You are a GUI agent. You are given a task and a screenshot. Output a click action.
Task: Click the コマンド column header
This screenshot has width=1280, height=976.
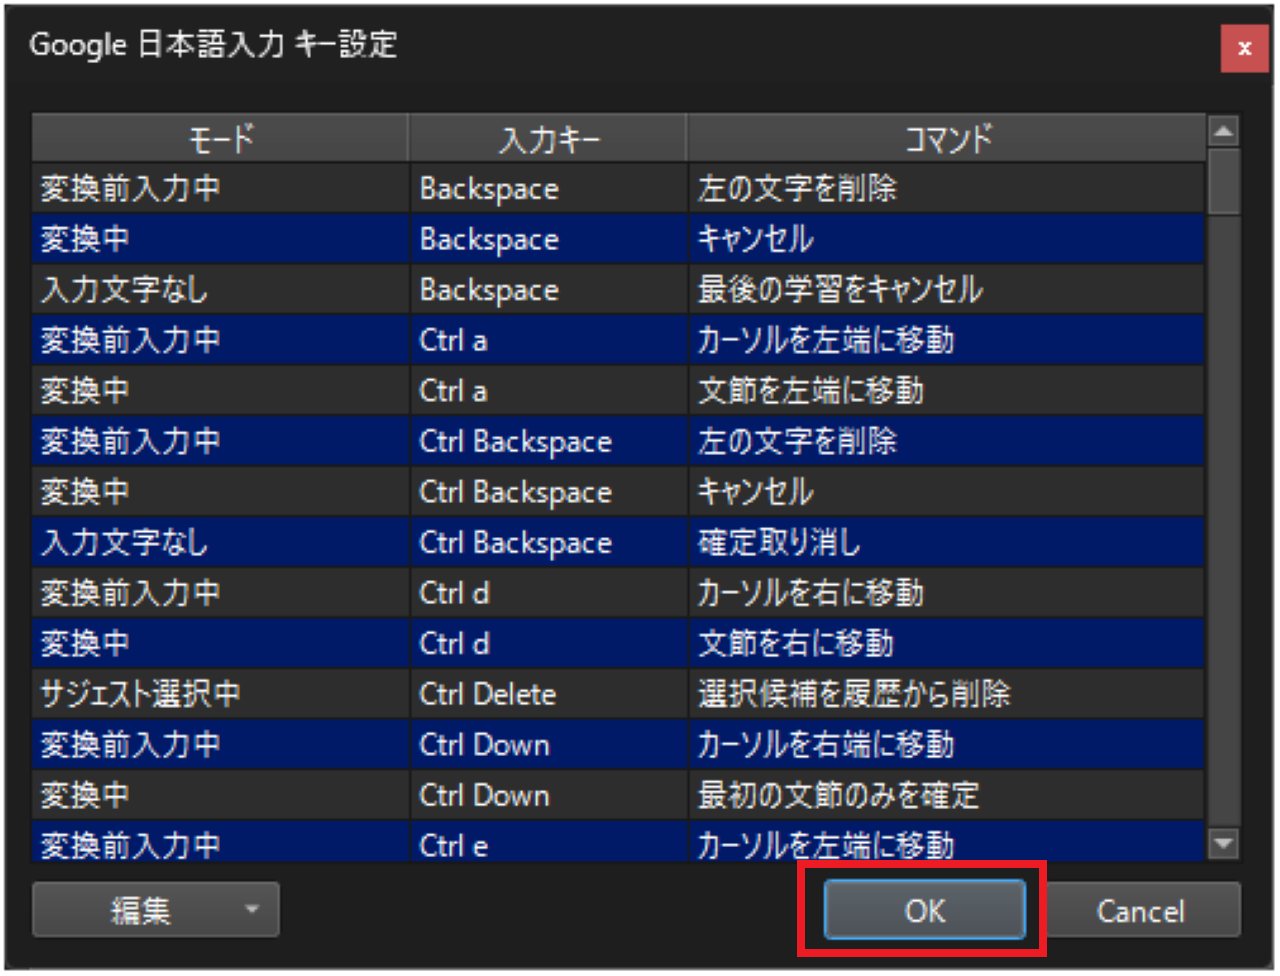[944, 138]
